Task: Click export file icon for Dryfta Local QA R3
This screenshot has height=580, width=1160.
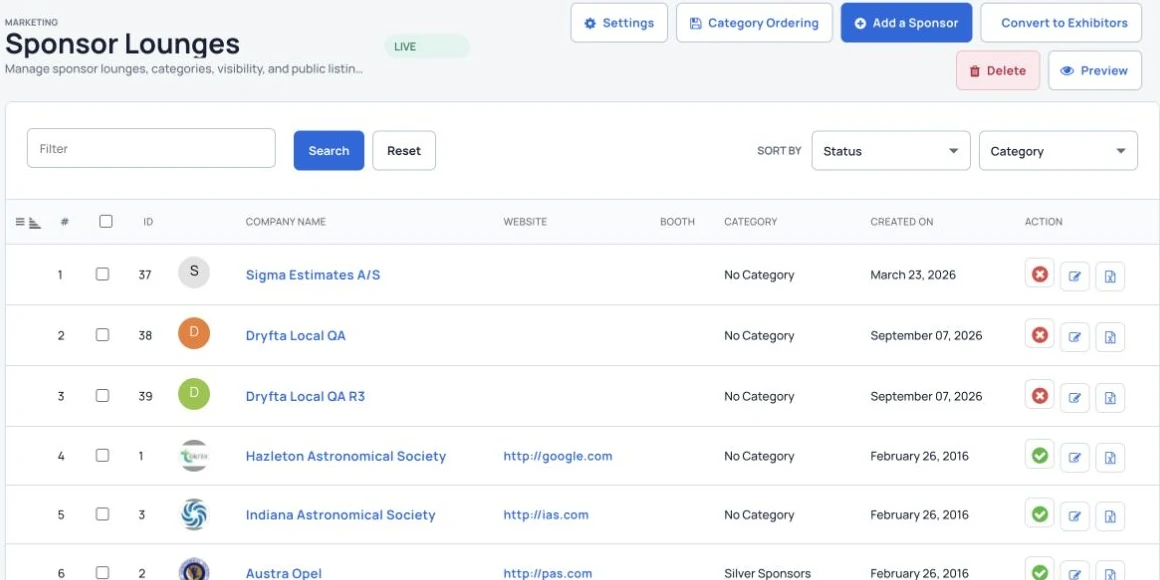Action: coord(1110,398)
